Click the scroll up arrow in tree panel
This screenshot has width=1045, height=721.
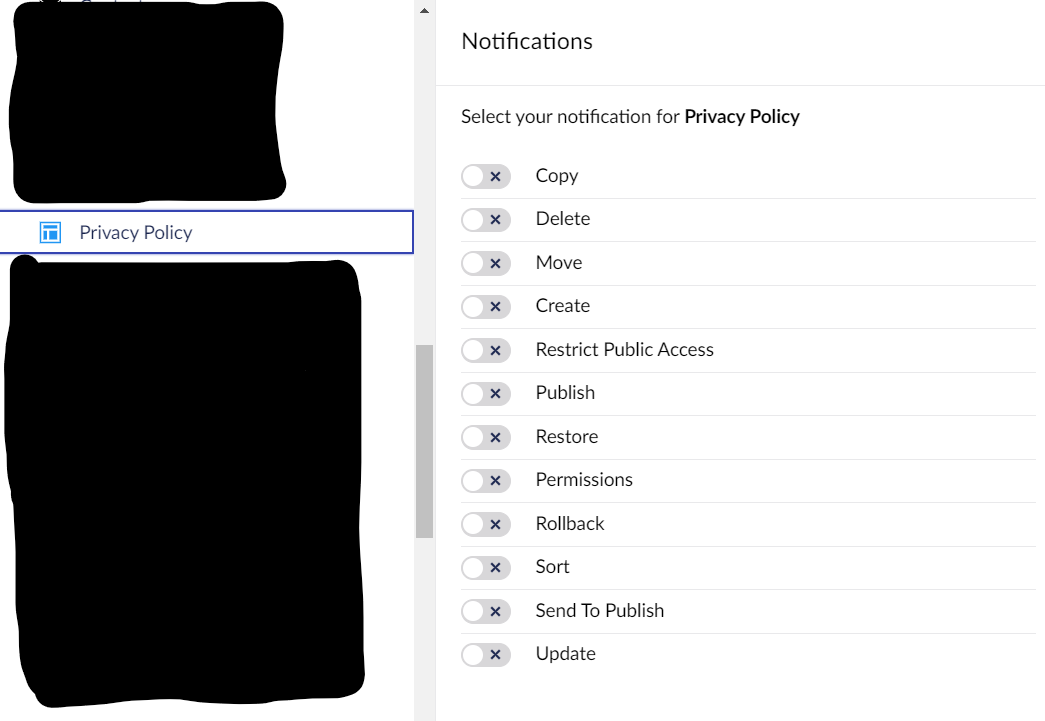point(424,10)
